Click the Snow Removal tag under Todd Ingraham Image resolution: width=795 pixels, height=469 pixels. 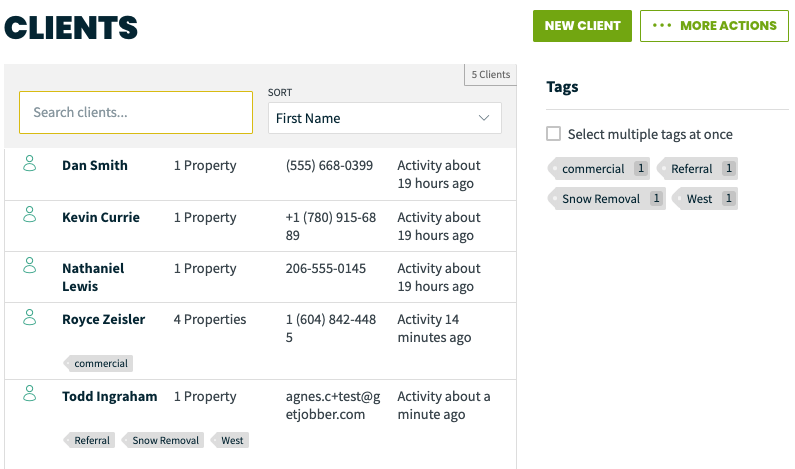tap(163, 440)
